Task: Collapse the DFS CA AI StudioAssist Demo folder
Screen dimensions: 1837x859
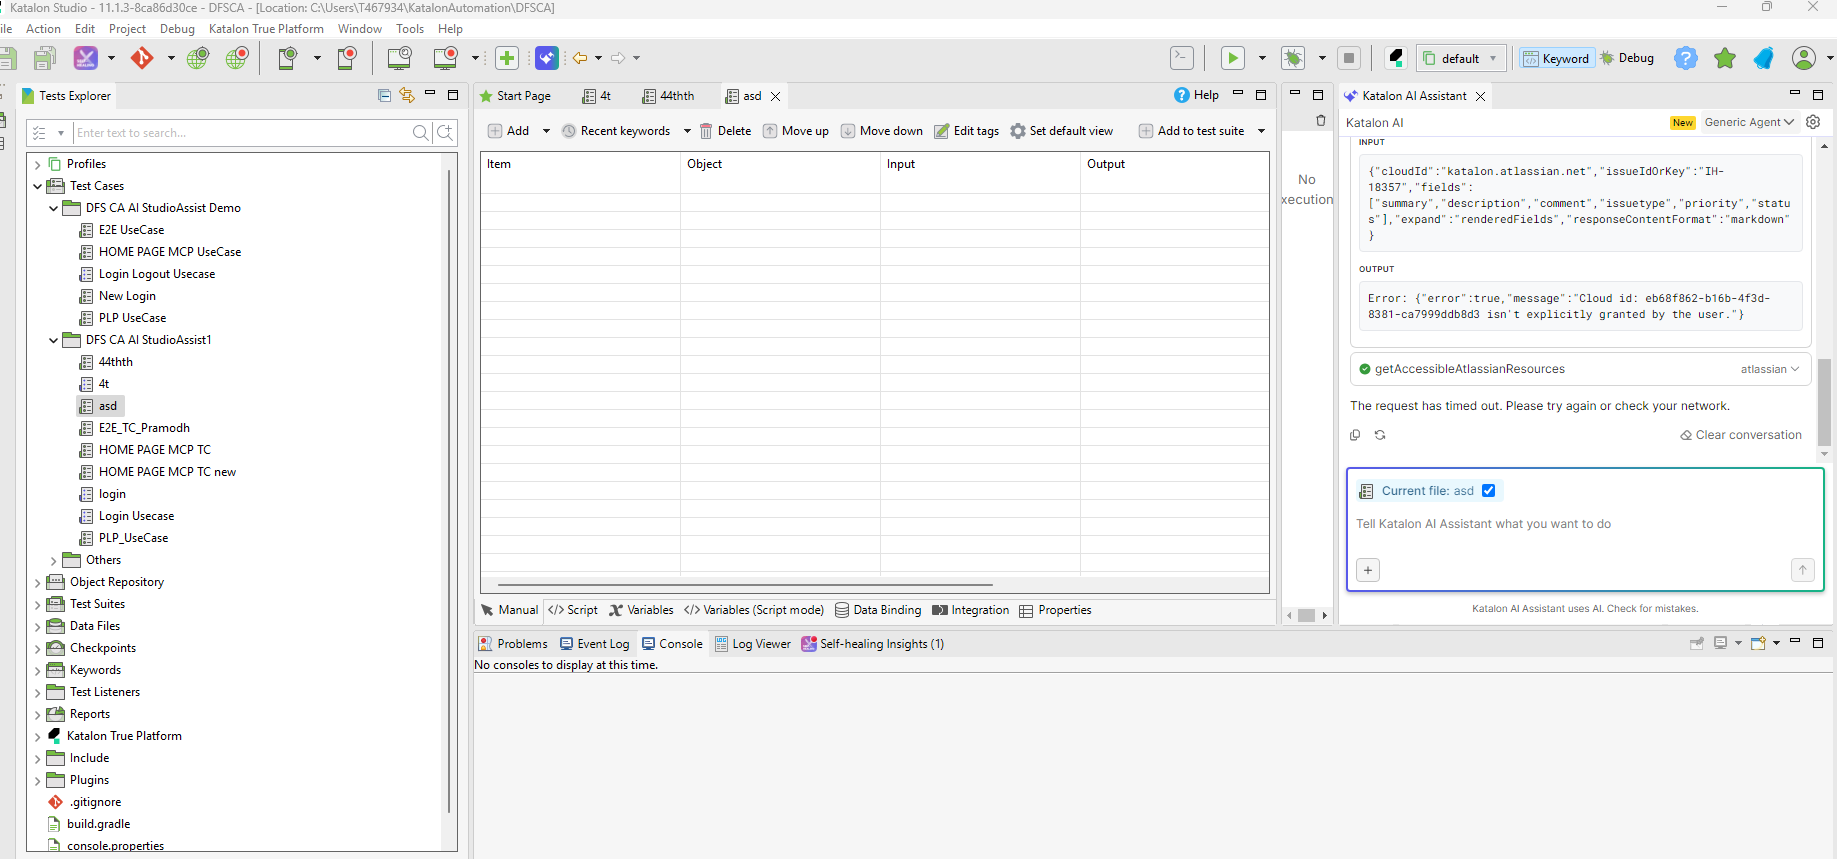Action: coord(54,208)
